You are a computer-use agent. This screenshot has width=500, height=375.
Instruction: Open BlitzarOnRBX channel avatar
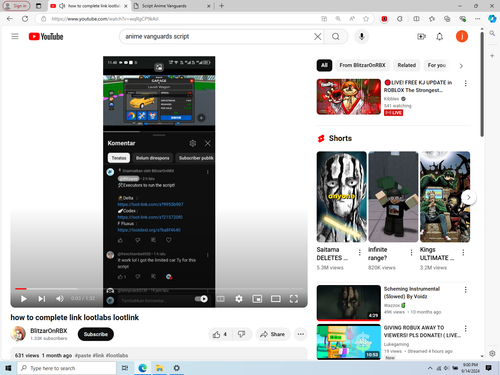[x=18, y=334]
